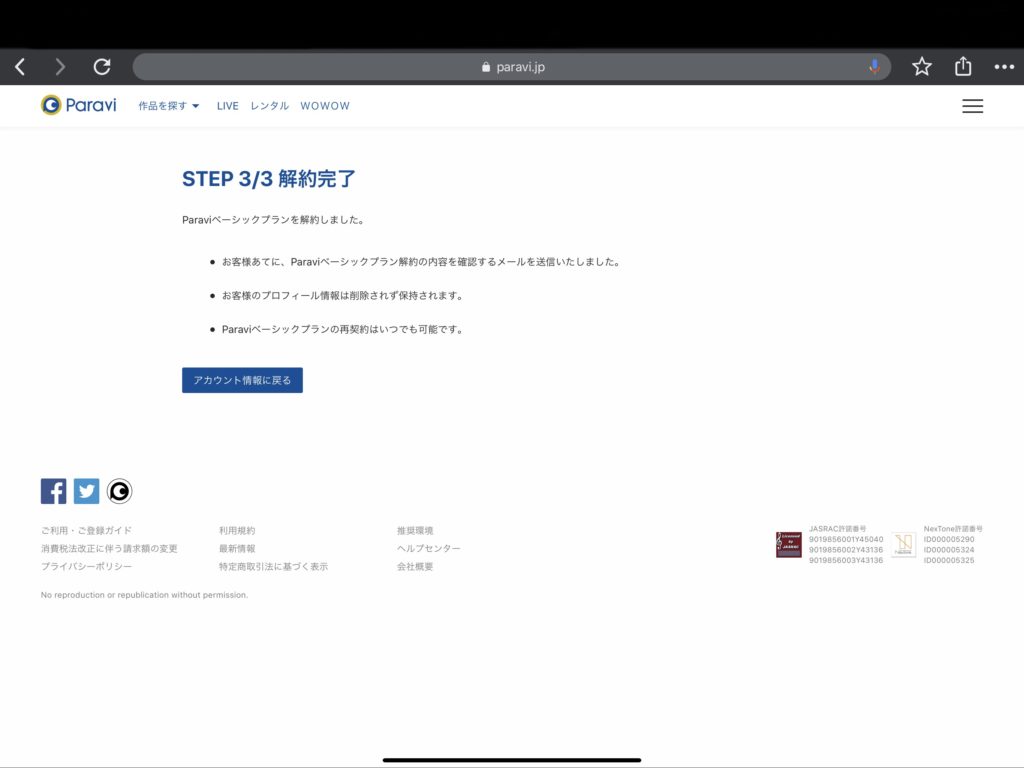Open the WOWOW section
This screenshot has height=768, width=1024.
pyautogui.click(x=325, y=106)
